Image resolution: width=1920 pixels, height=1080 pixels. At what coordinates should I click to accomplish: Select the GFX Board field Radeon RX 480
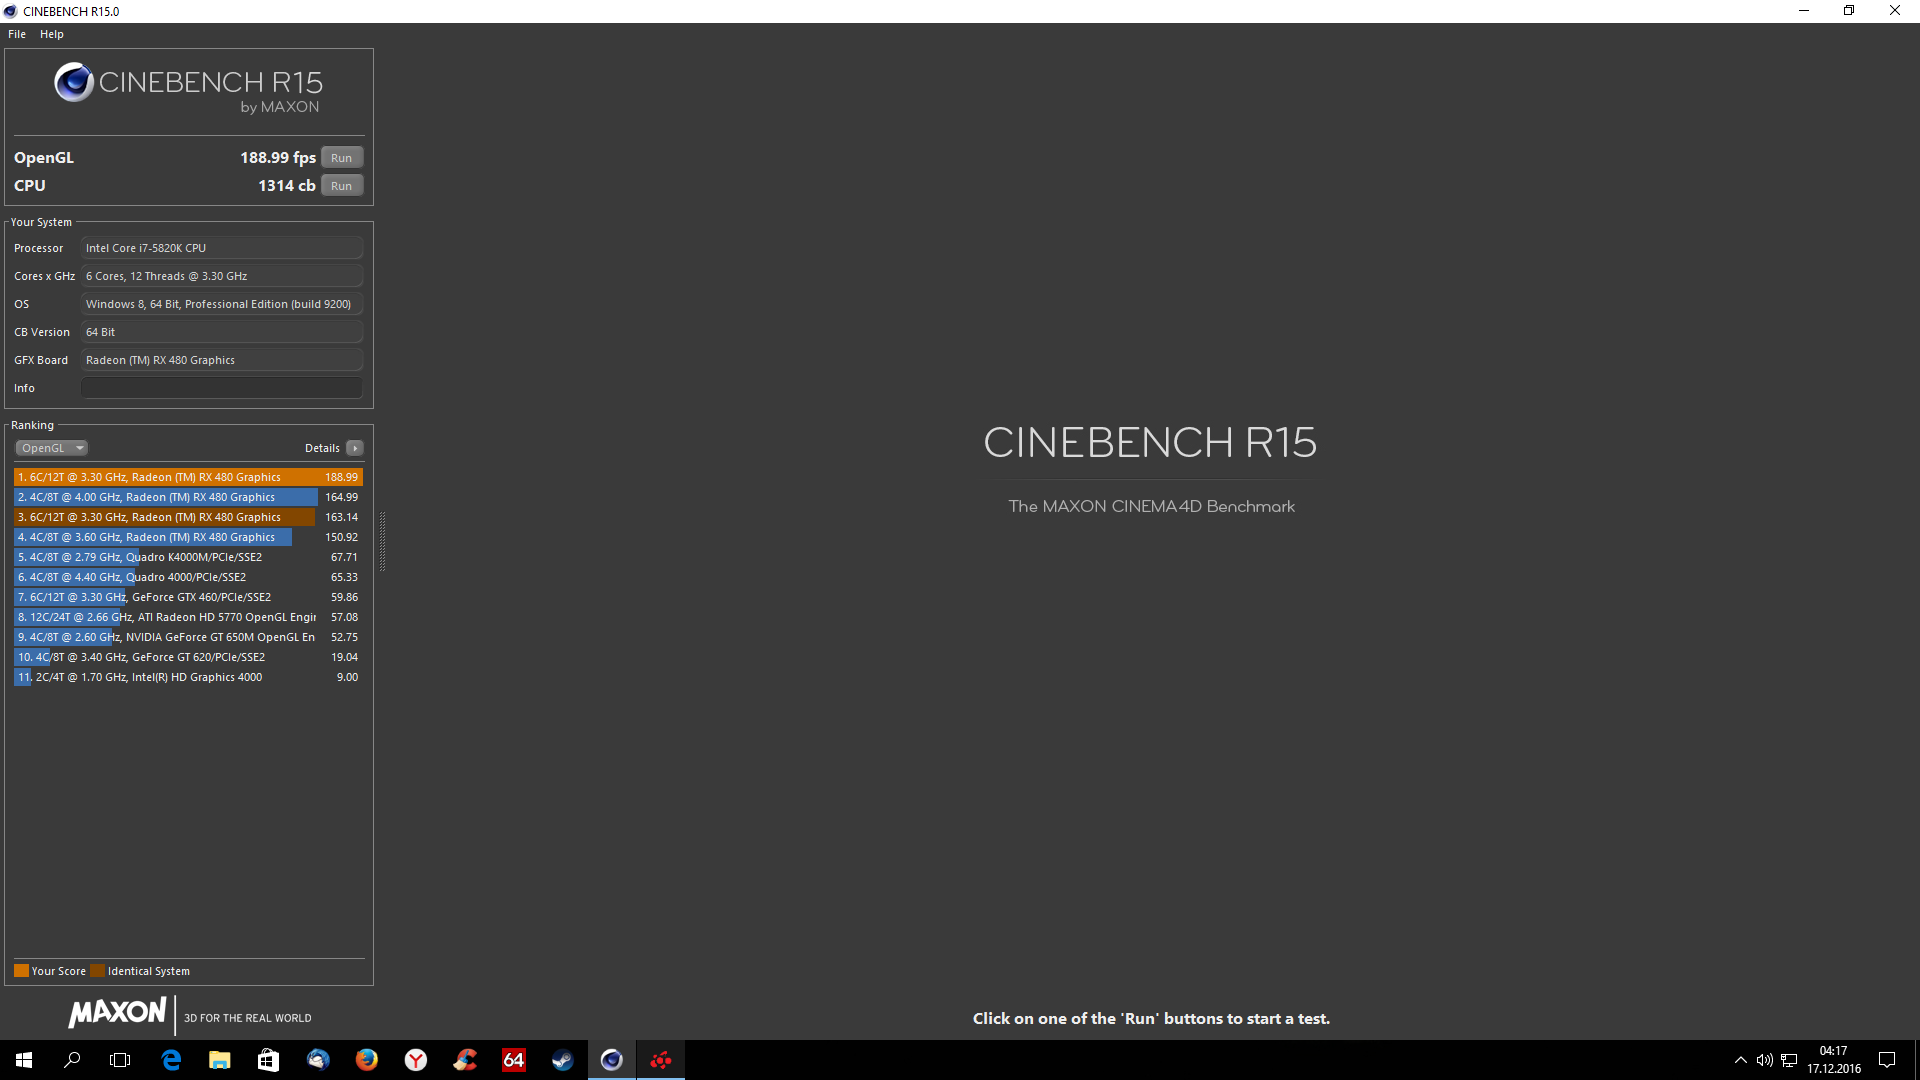[221, 360]
